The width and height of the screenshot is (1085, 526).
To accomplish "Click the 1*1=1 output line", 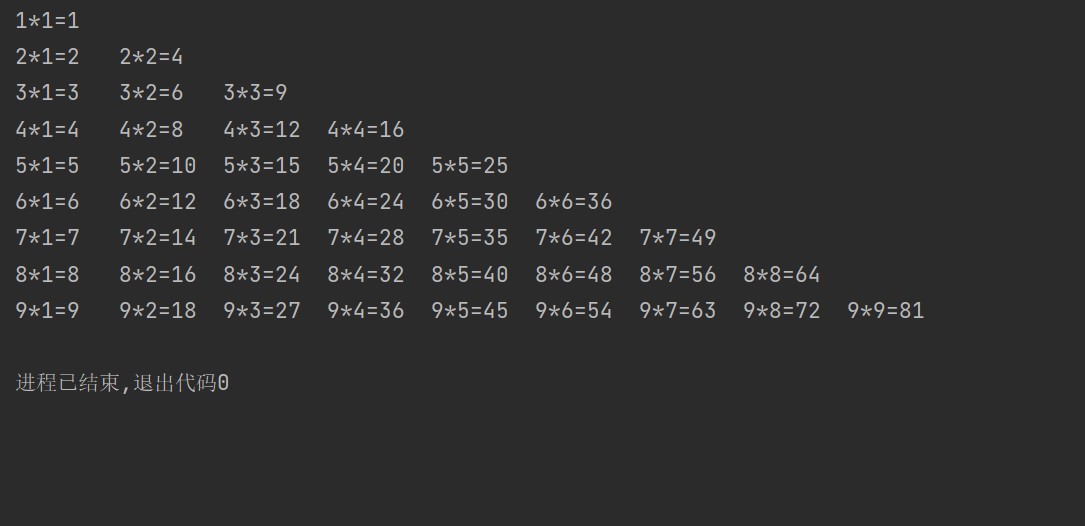I will 47,21.
